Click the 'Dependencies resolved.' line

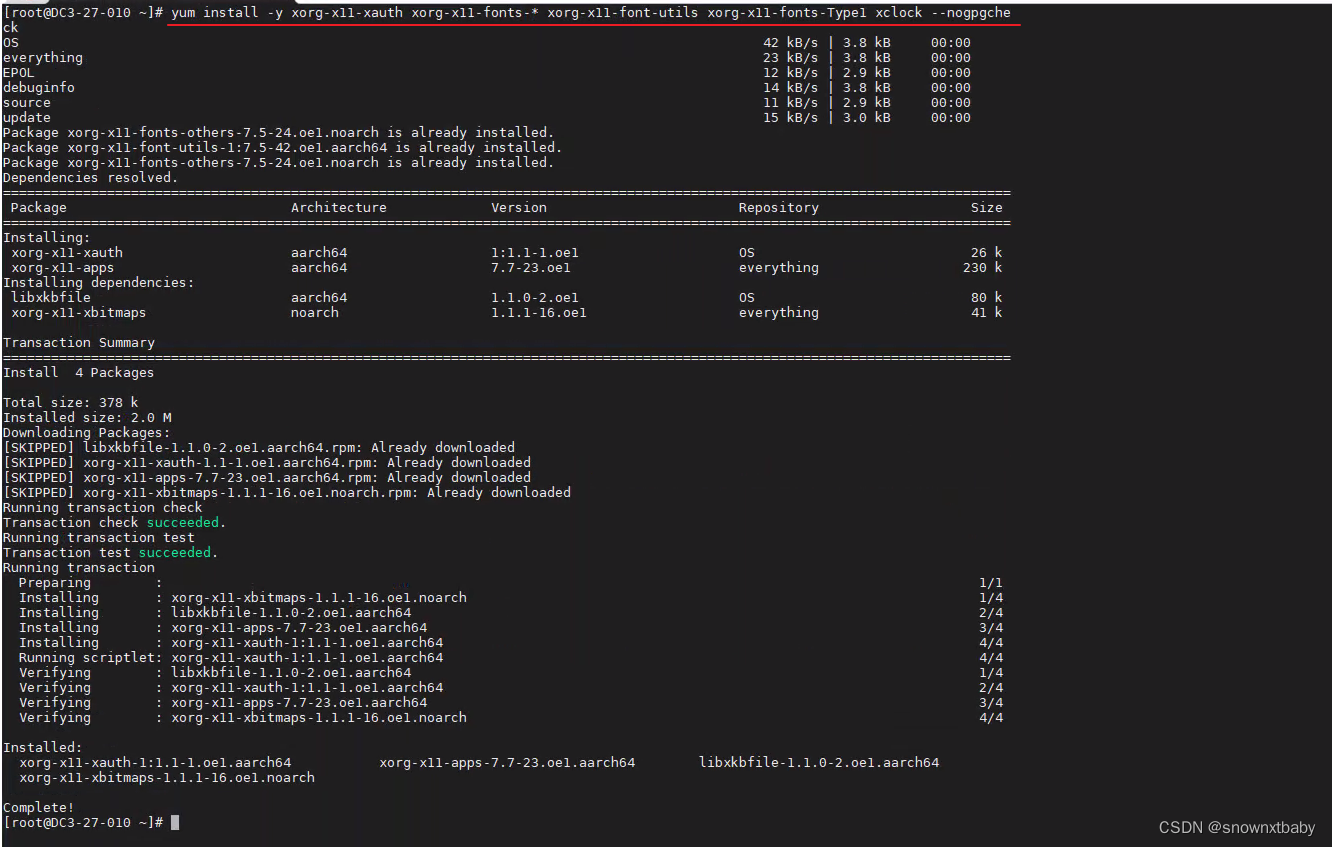pyautogui.click(x=90, y=178)
